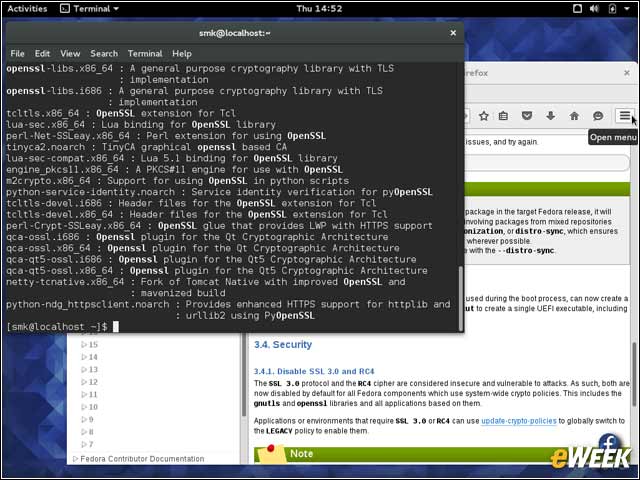Open the terminal Help menu

[x=182, y=53]
